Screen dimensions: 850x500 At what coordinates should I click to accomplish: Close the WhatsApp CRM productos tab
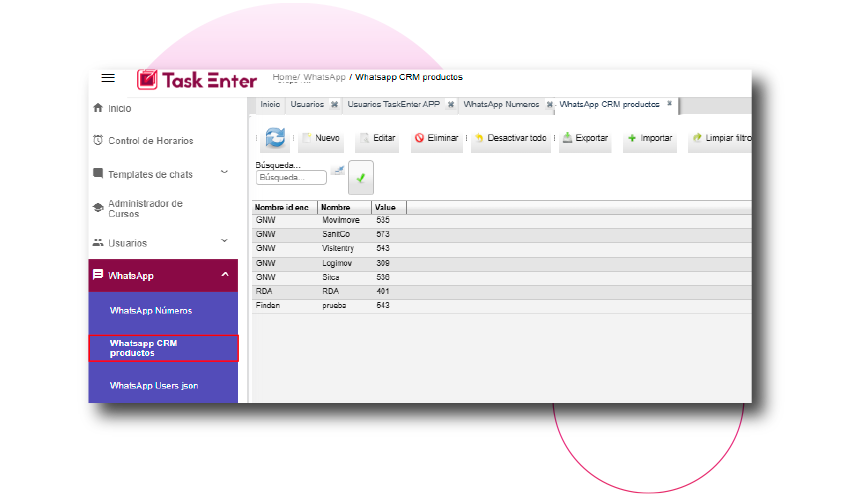pyautogui.click(x=670, y=104)
